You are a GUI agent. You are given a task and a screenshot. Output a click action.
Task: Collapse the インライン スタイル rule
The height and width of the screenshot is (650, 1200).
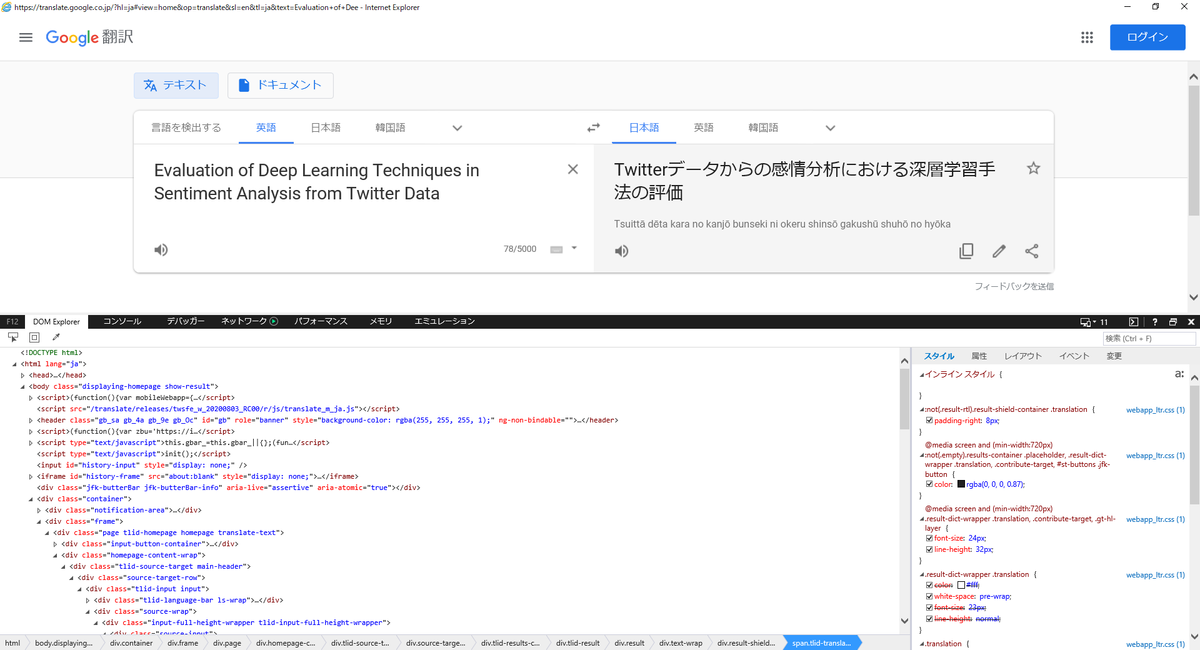click(x=921, y=374)
